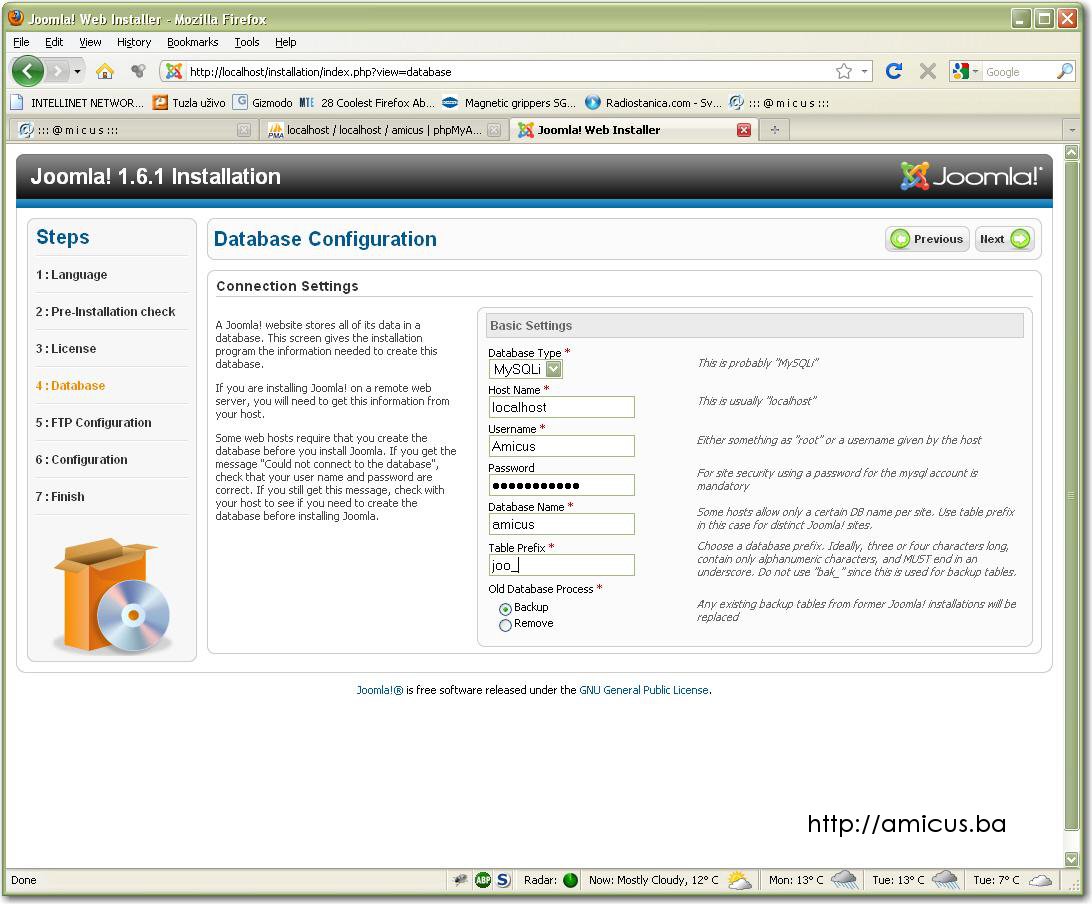The image size is (1092, 904).
Task: Open the GNU General Public License link
Action: click(x=644, y=689)
